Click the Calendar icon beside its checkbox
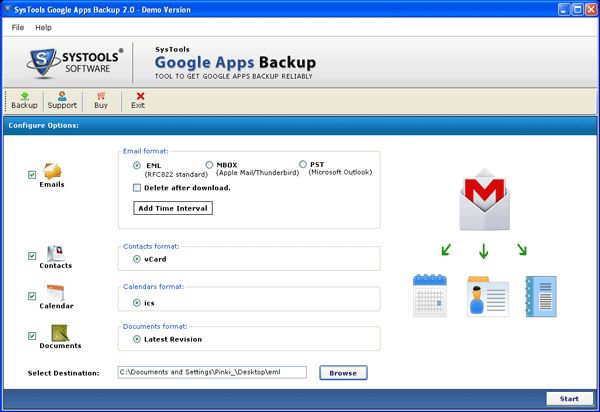 (x=56, y=293)
